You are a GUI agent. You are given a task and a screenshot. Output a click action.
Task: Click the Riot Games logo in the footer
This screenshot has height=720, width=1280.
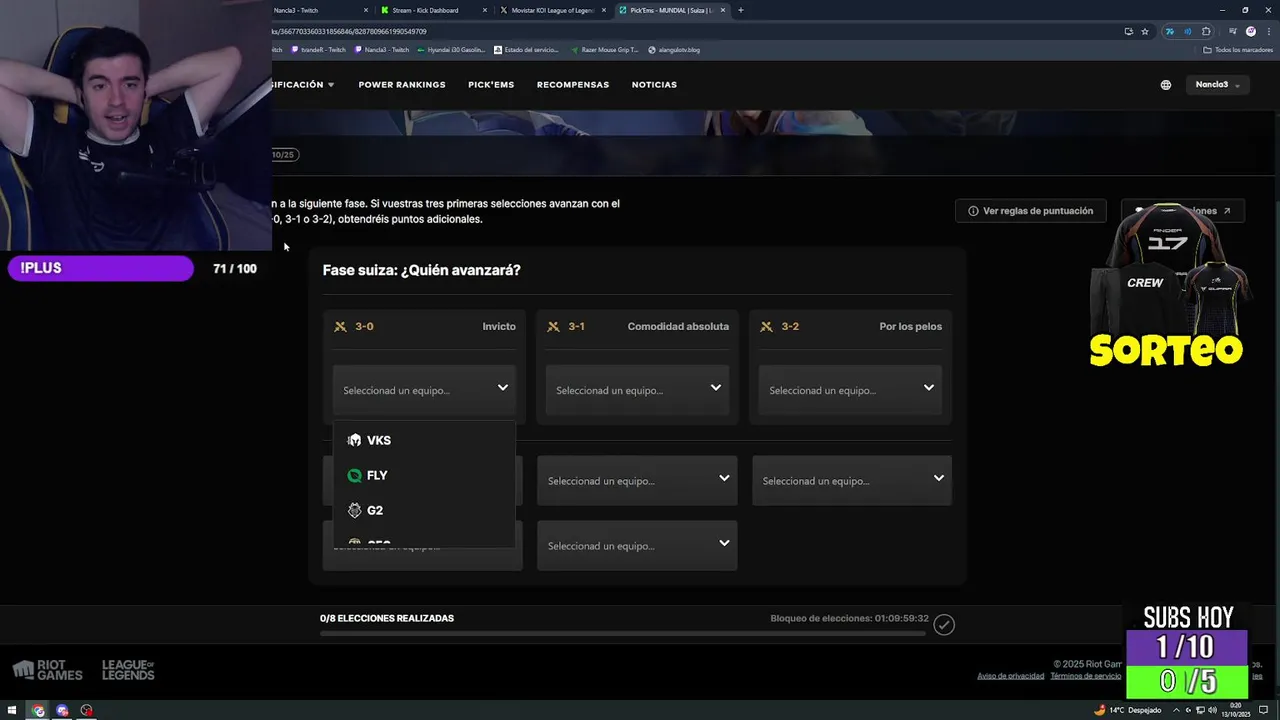pyautogui.click(x=47, y=670)
